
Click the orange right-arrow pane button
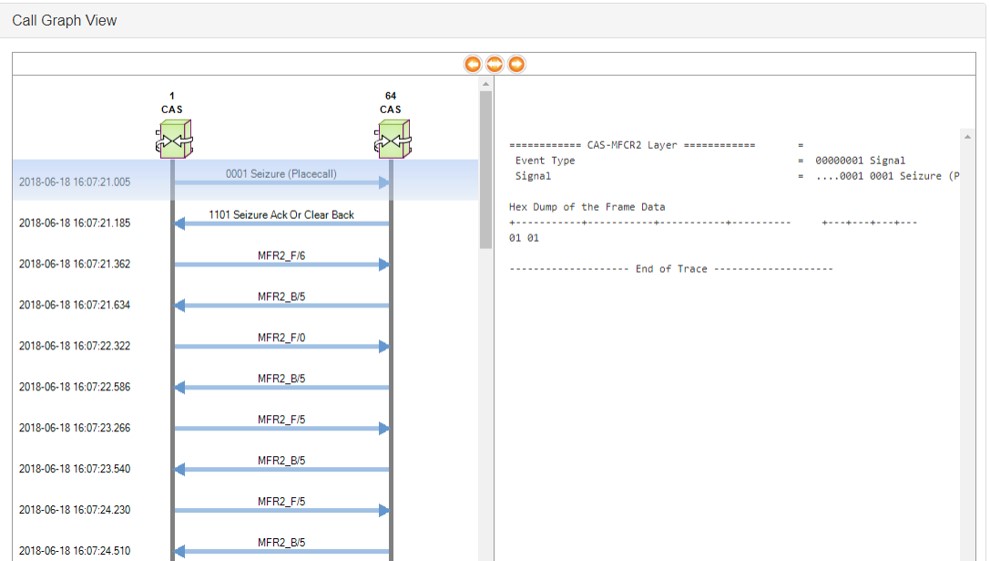(x=516, y=64)
